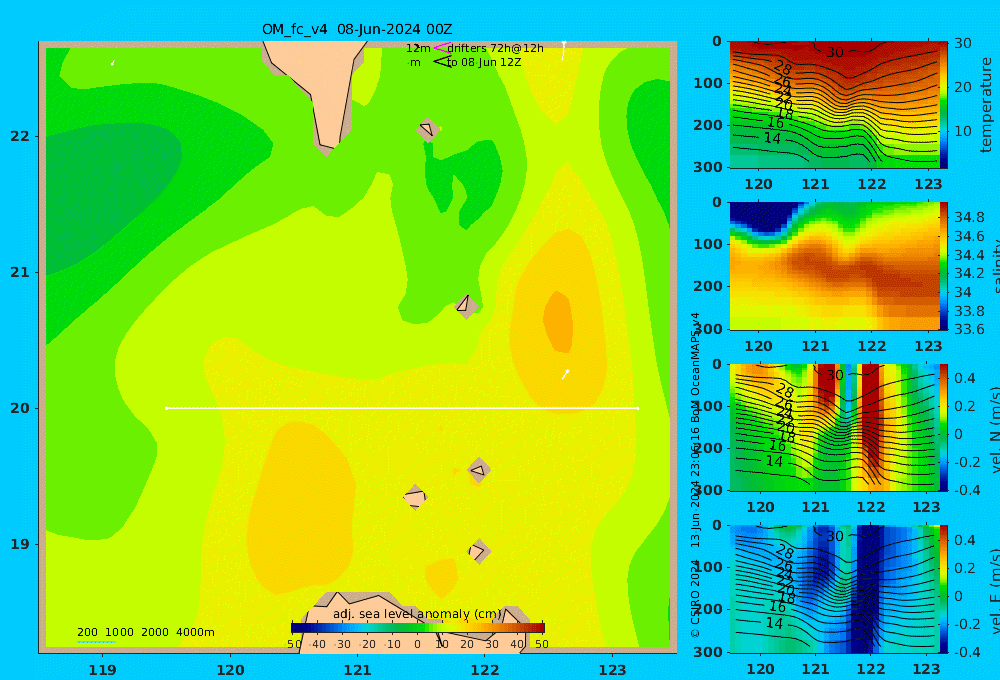Click depth legend '200 1000 2000 4000m'
This screenshot has height=680, width=1000.
point(145,632)
